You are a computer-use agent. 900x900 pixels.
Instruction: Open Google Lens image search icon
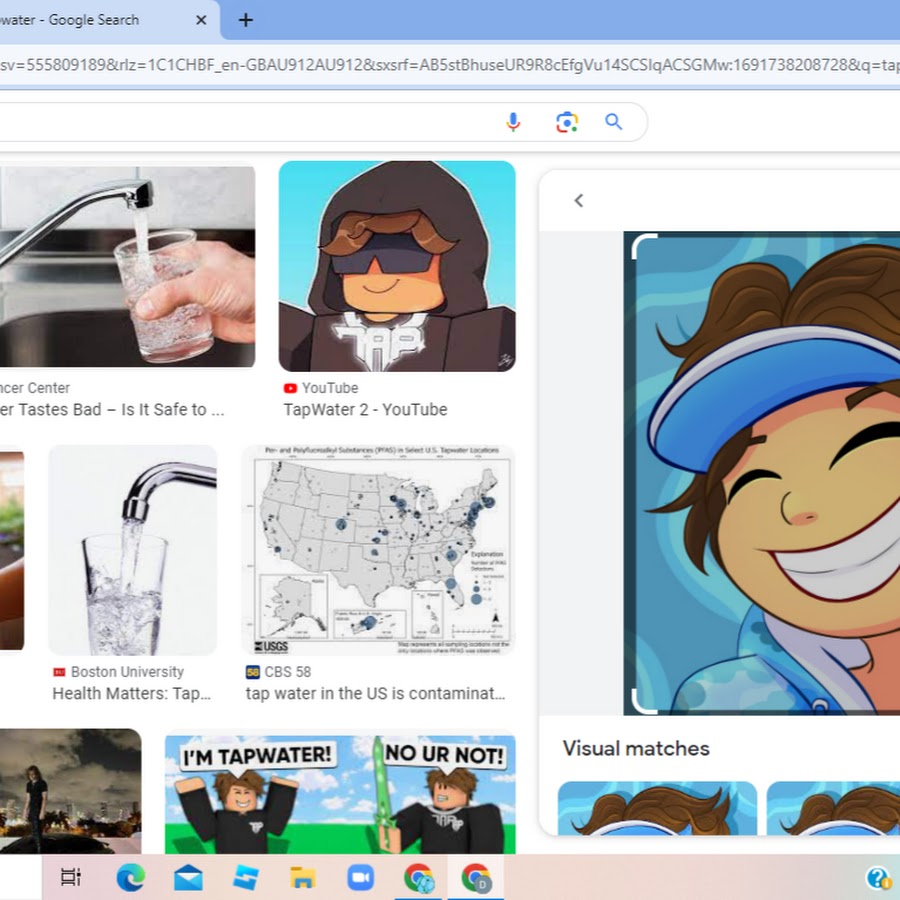[x=567, y=122]
